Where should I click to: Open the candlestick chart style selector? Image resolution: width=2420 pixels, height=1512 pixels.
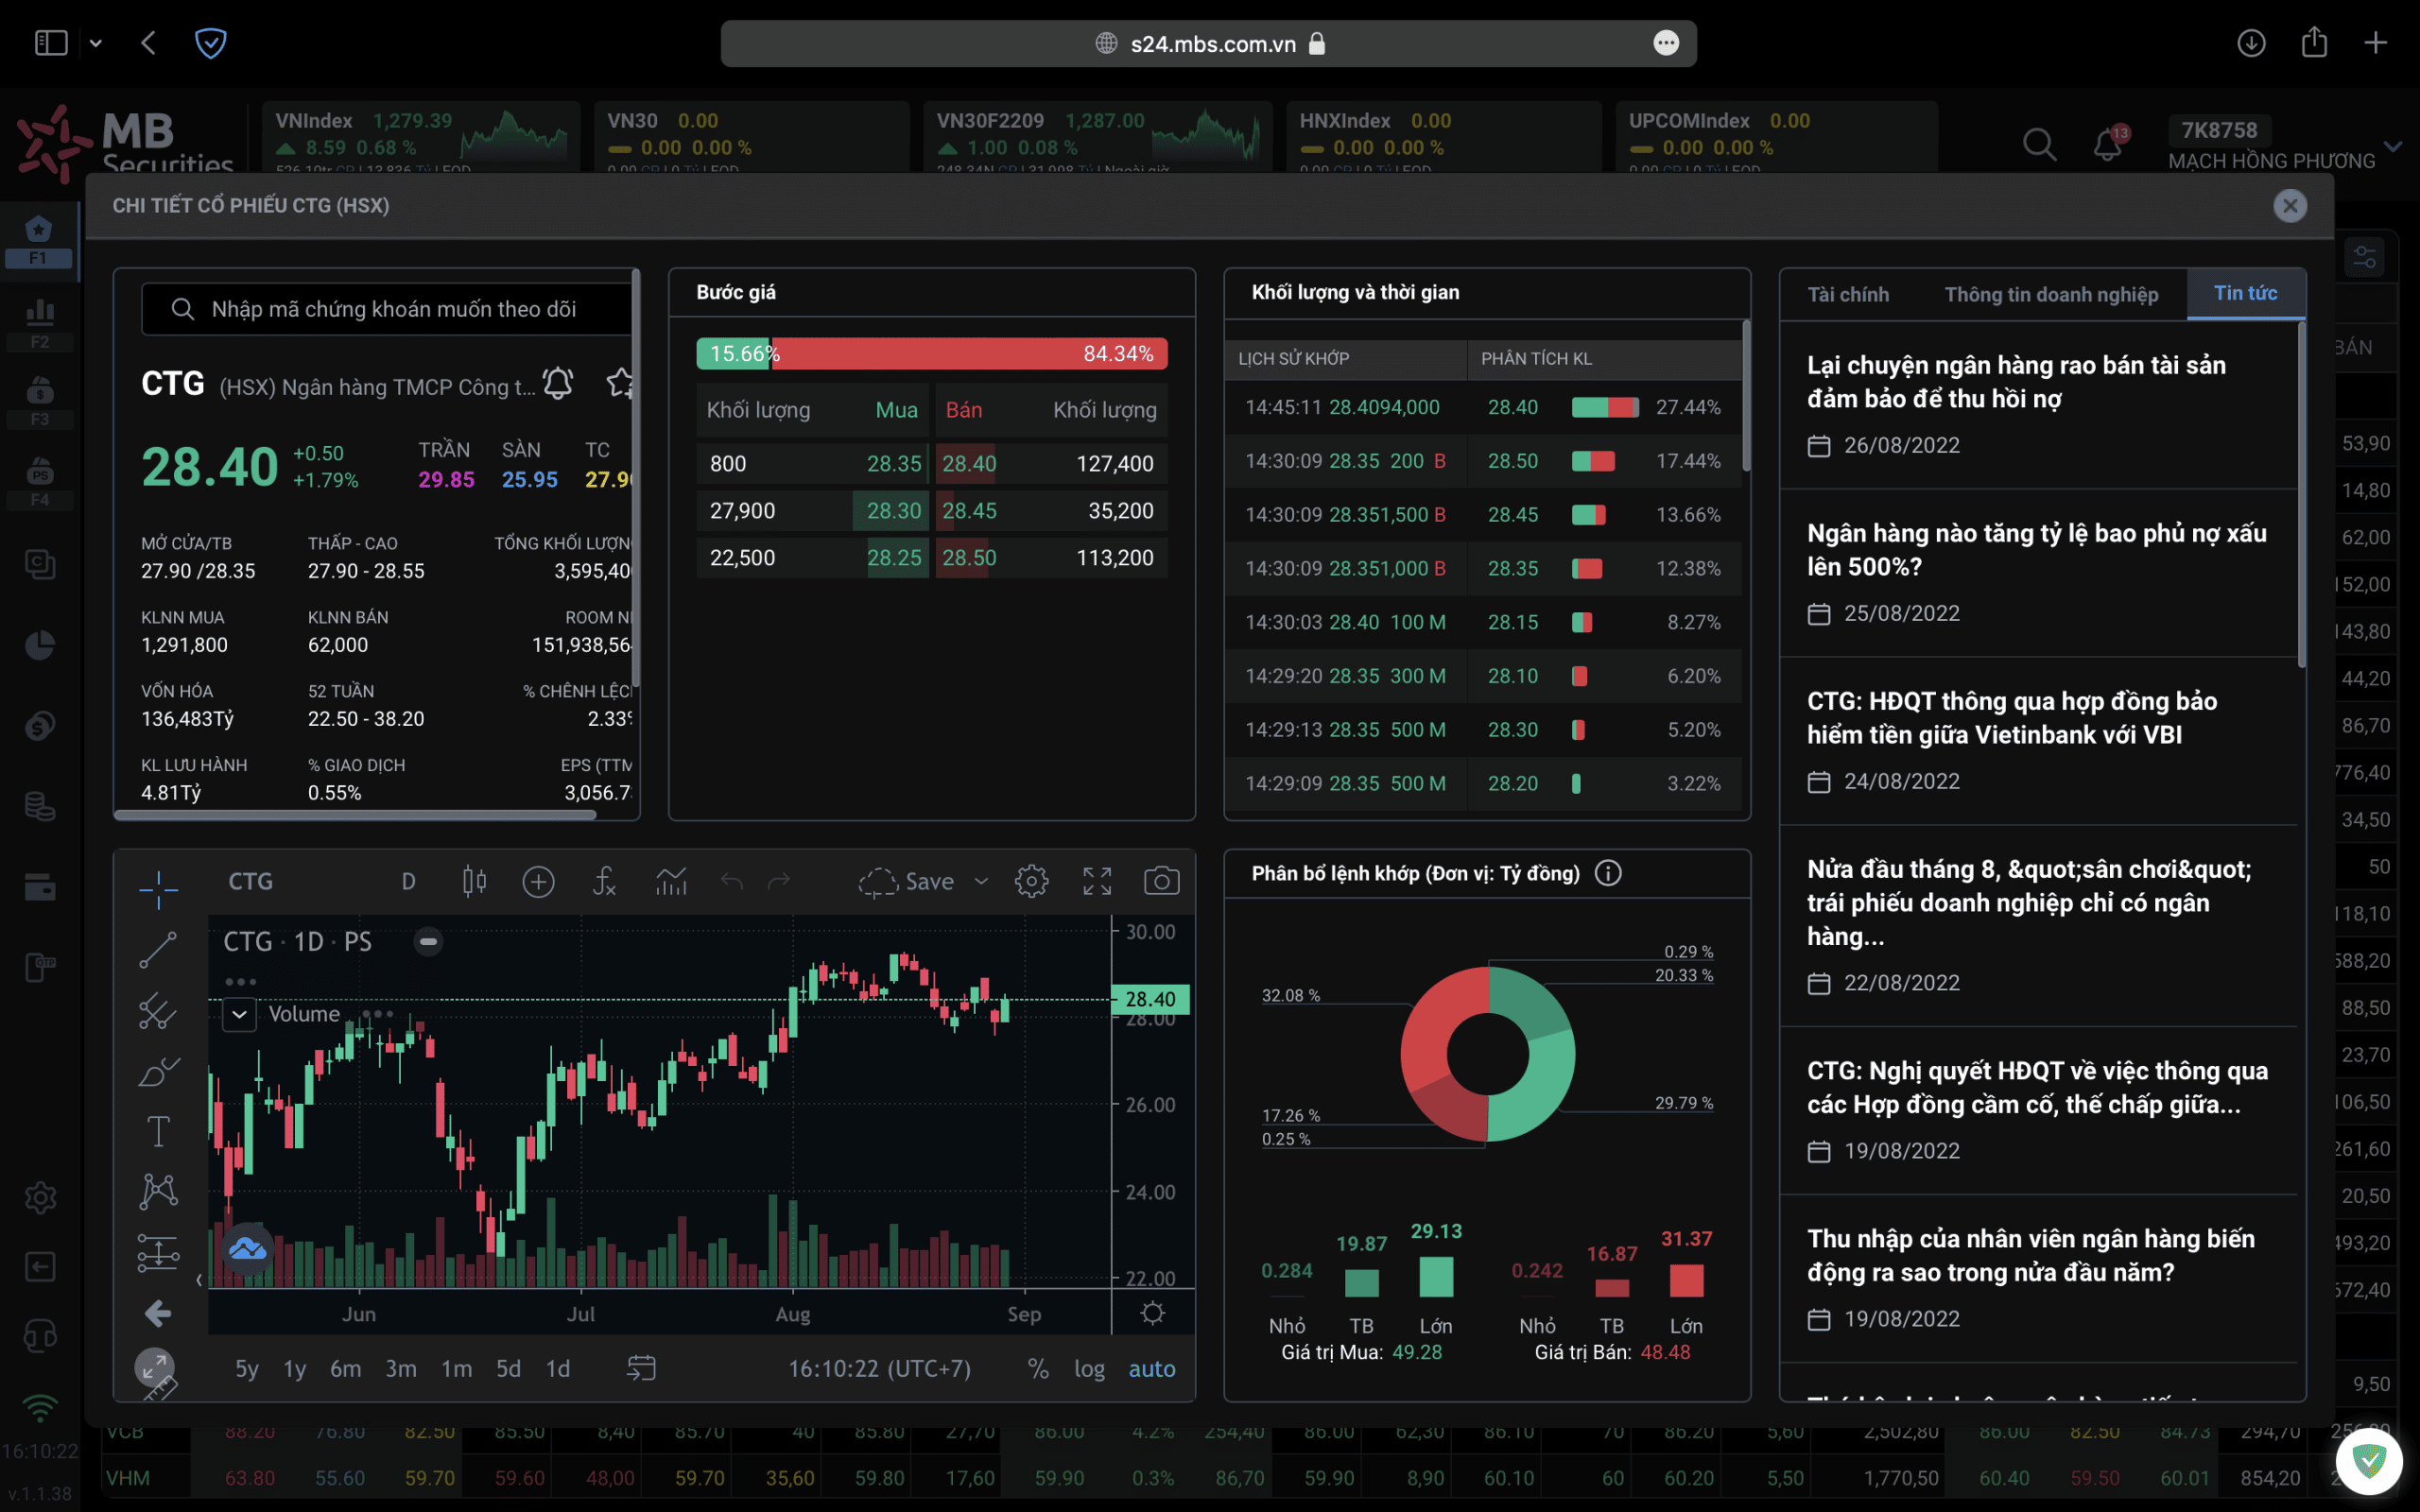[x=474, y=881]
